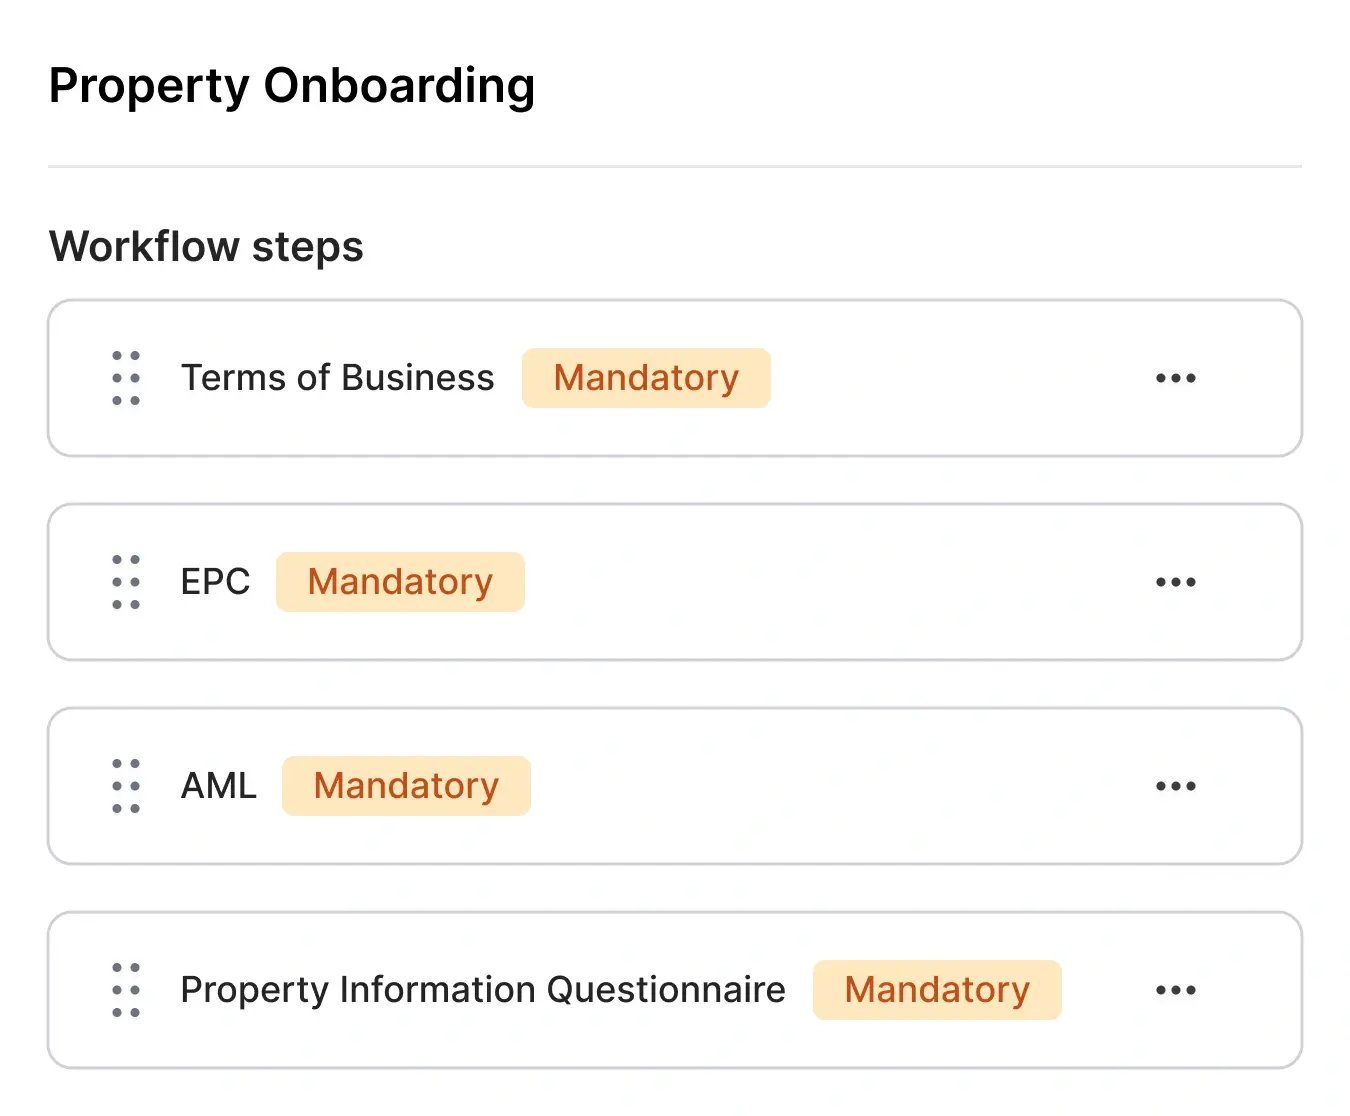Select the Property Information Questionnaire step label
This screenshot has height=1116, width=1350.
(x=483, y=990)
